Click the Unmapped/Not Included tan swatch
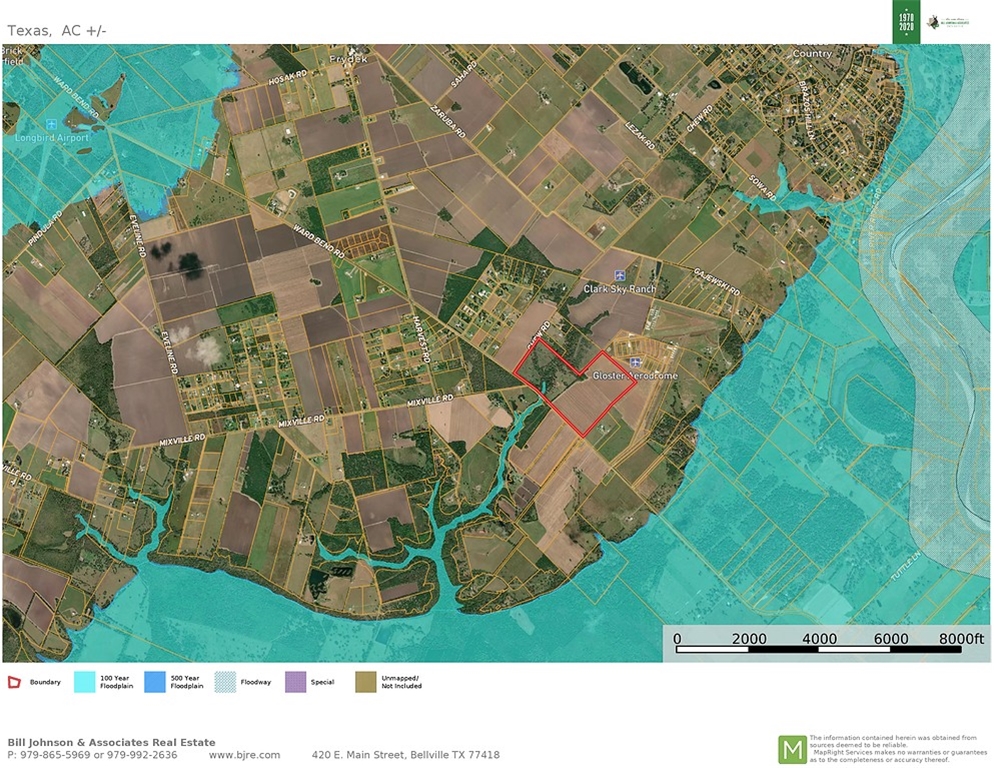 367,683
